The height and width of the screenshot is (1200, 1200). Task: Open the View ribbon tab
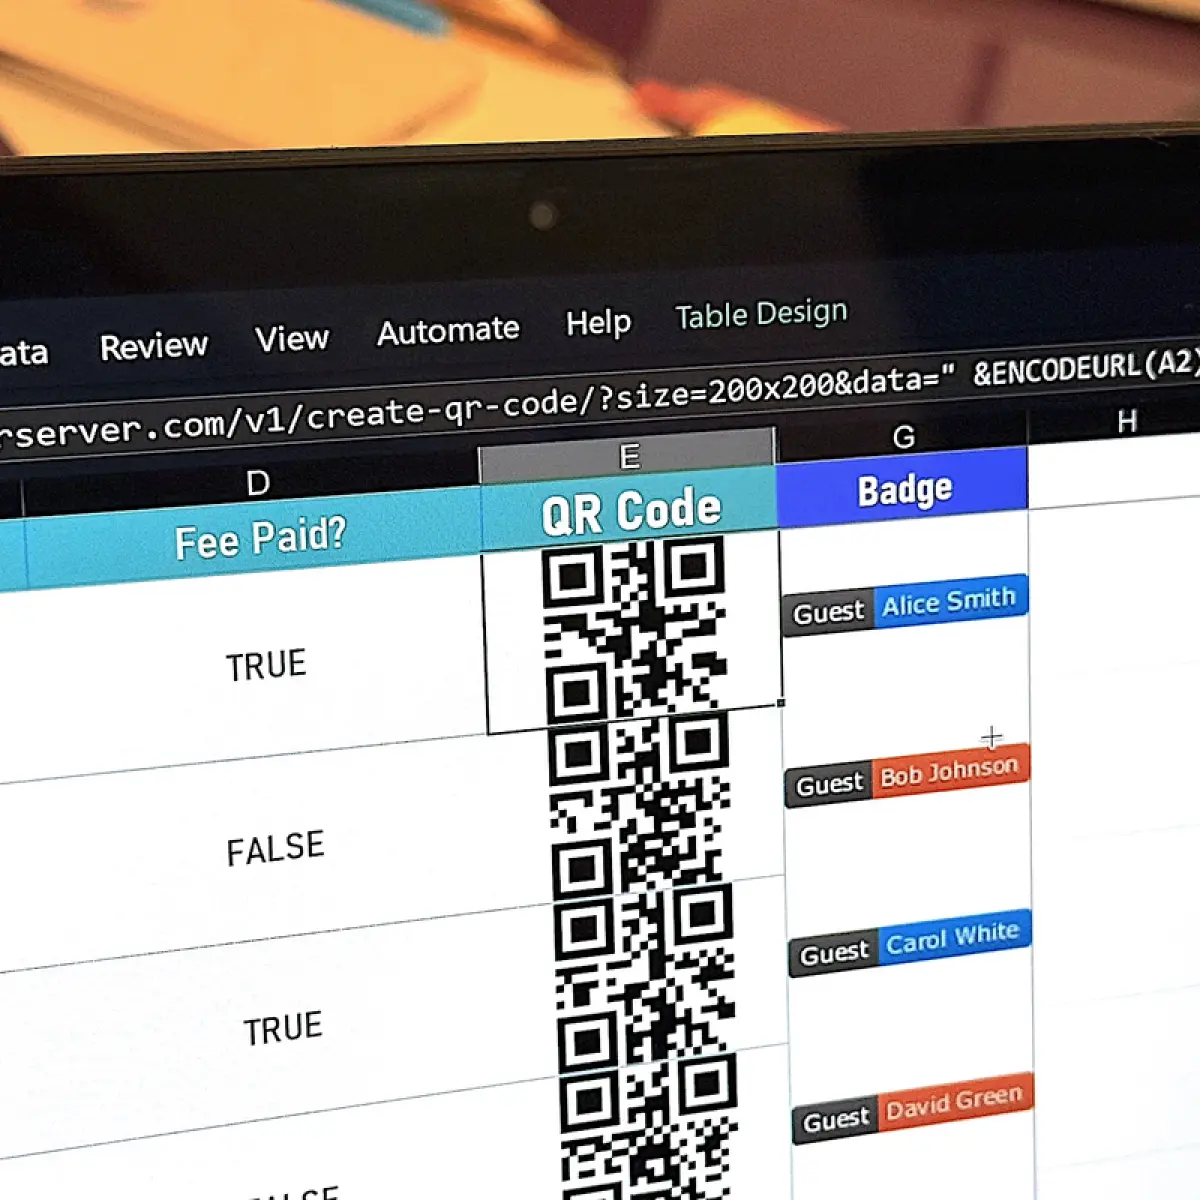(x=291, y=338)
